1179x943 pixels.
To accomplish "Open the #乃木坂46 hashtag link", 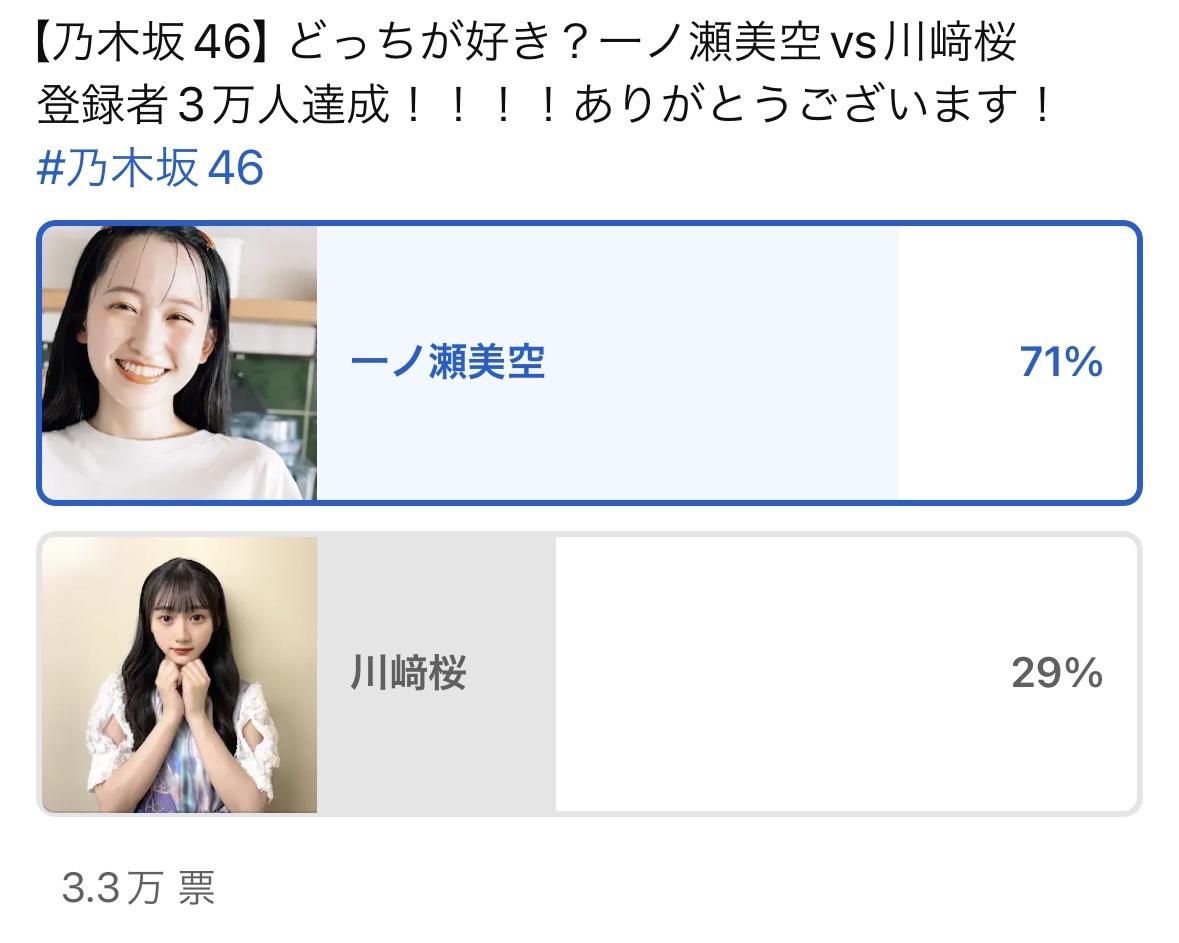I will pos(150,167).
